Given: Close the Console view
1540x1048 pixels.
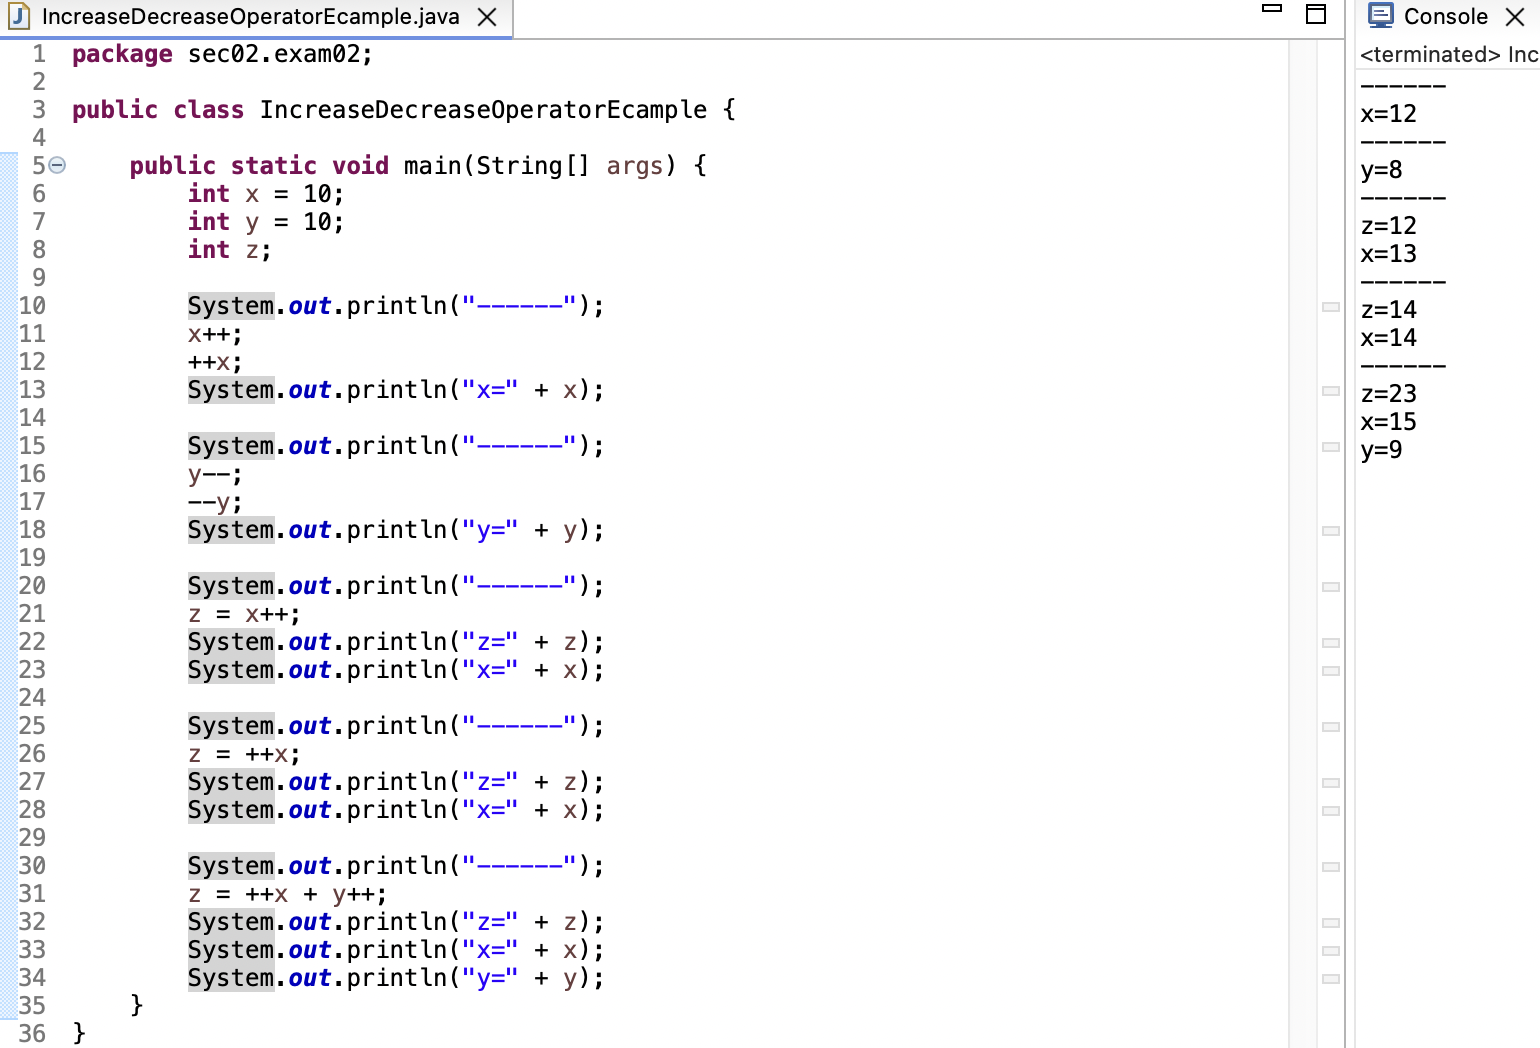Looking at the screenshot, I should pos(1514,17).
